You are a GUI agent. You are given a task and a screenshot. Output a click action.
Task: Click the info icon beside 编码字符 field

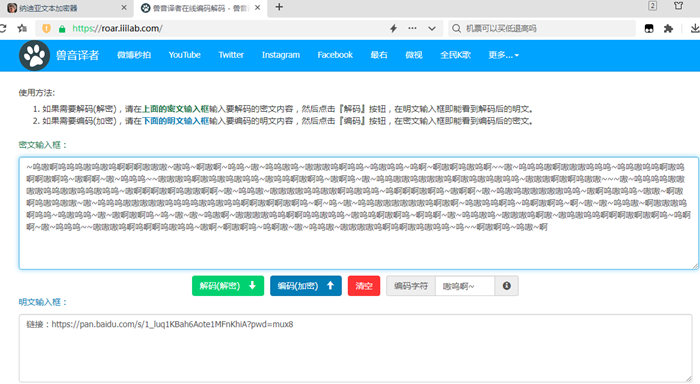point(506,286)
